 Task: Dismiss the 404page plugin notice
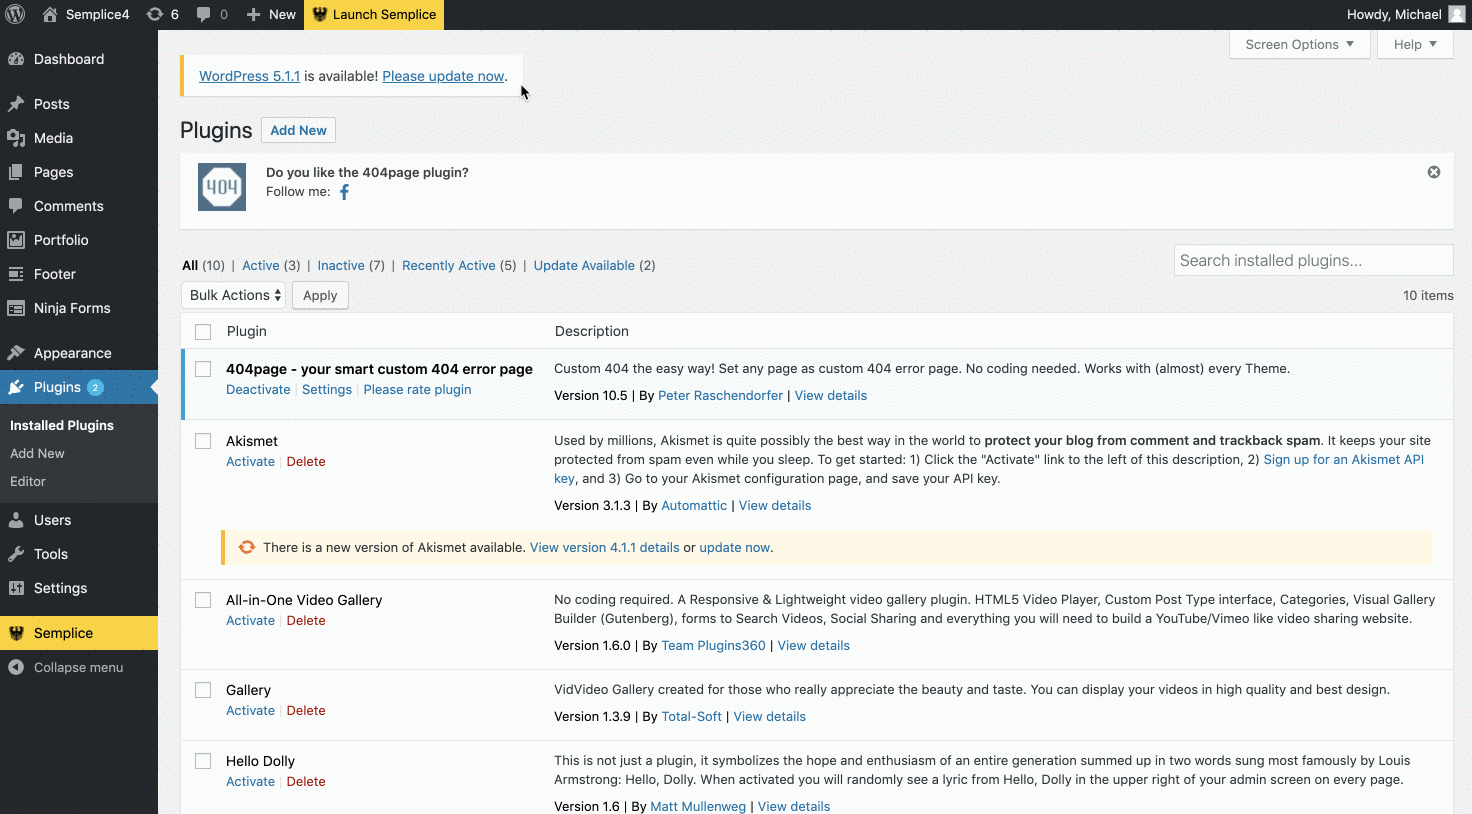click(x=1433, y=172)
